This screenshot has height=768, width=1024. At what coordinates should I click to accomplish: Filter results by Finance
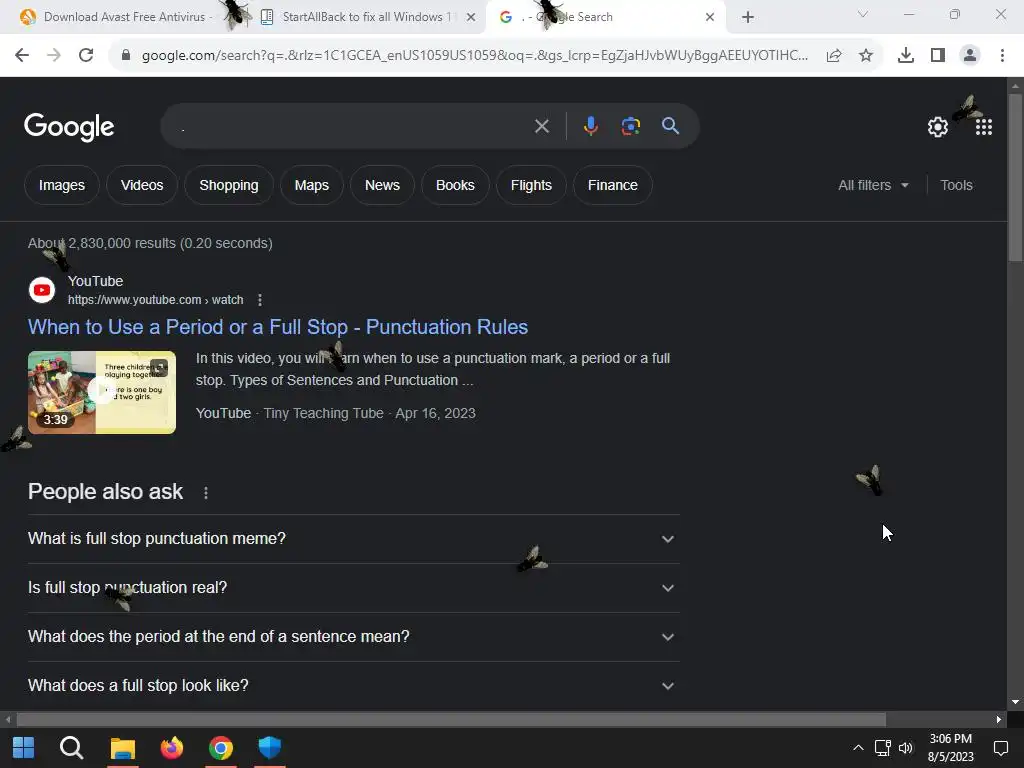[x=613, y=185]
